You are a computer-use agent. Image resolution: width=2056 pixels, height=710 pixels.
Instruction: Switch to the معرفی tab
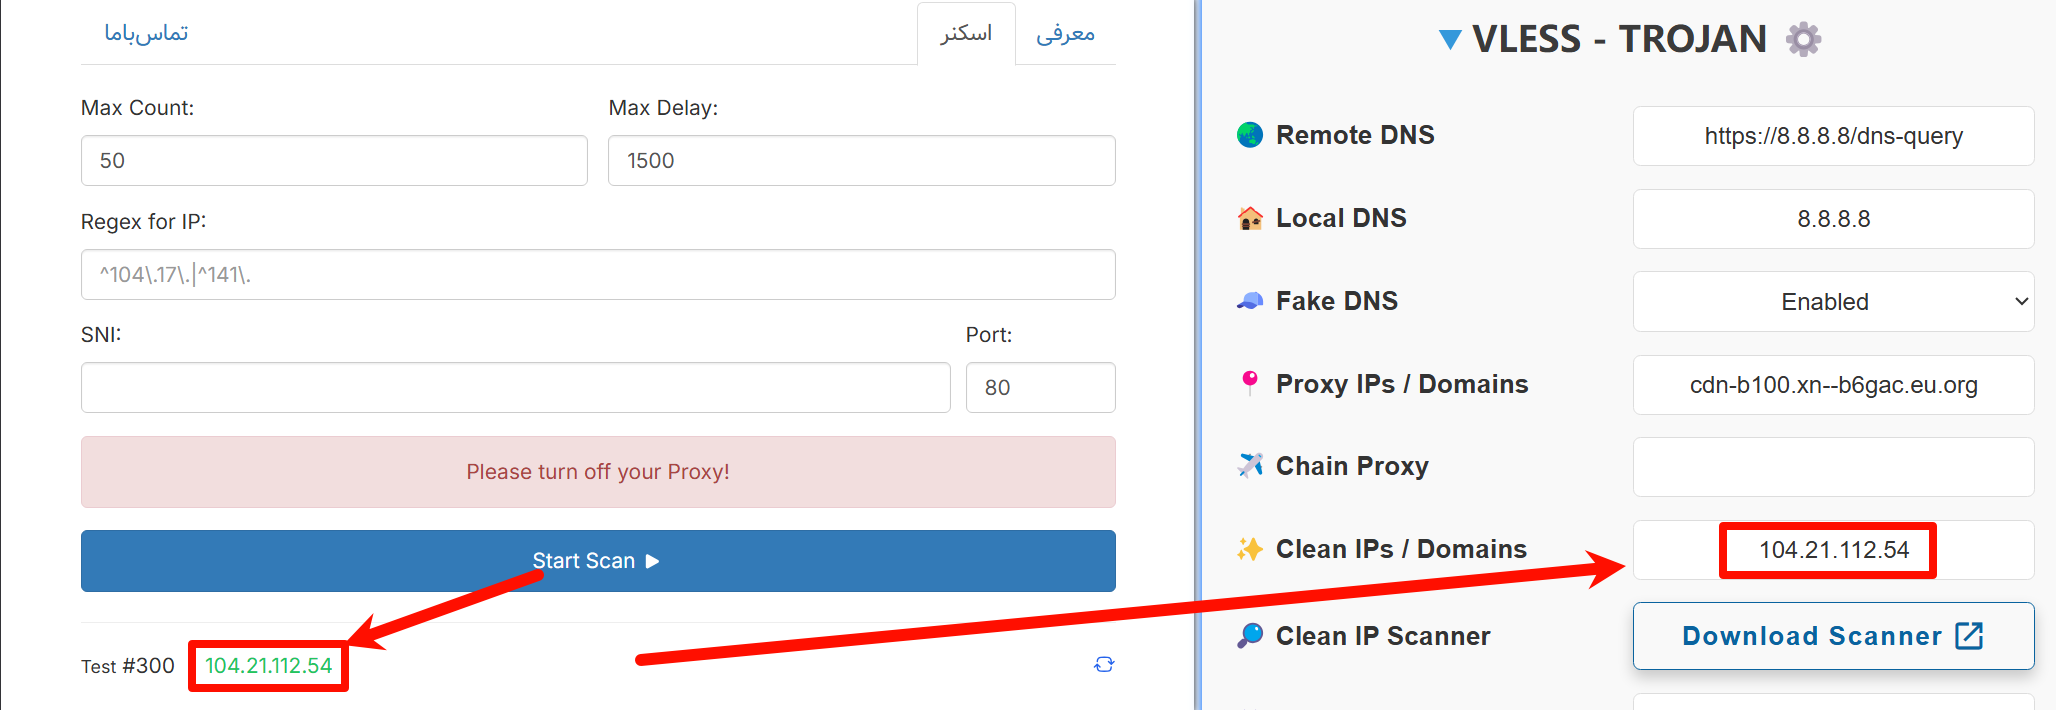1065,34
